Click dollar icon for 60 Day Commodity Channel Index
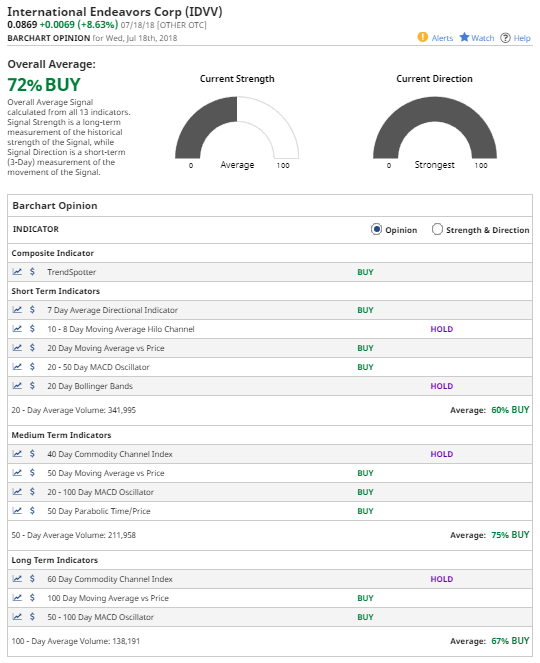 pyautogui.click(x=32, y=579)
